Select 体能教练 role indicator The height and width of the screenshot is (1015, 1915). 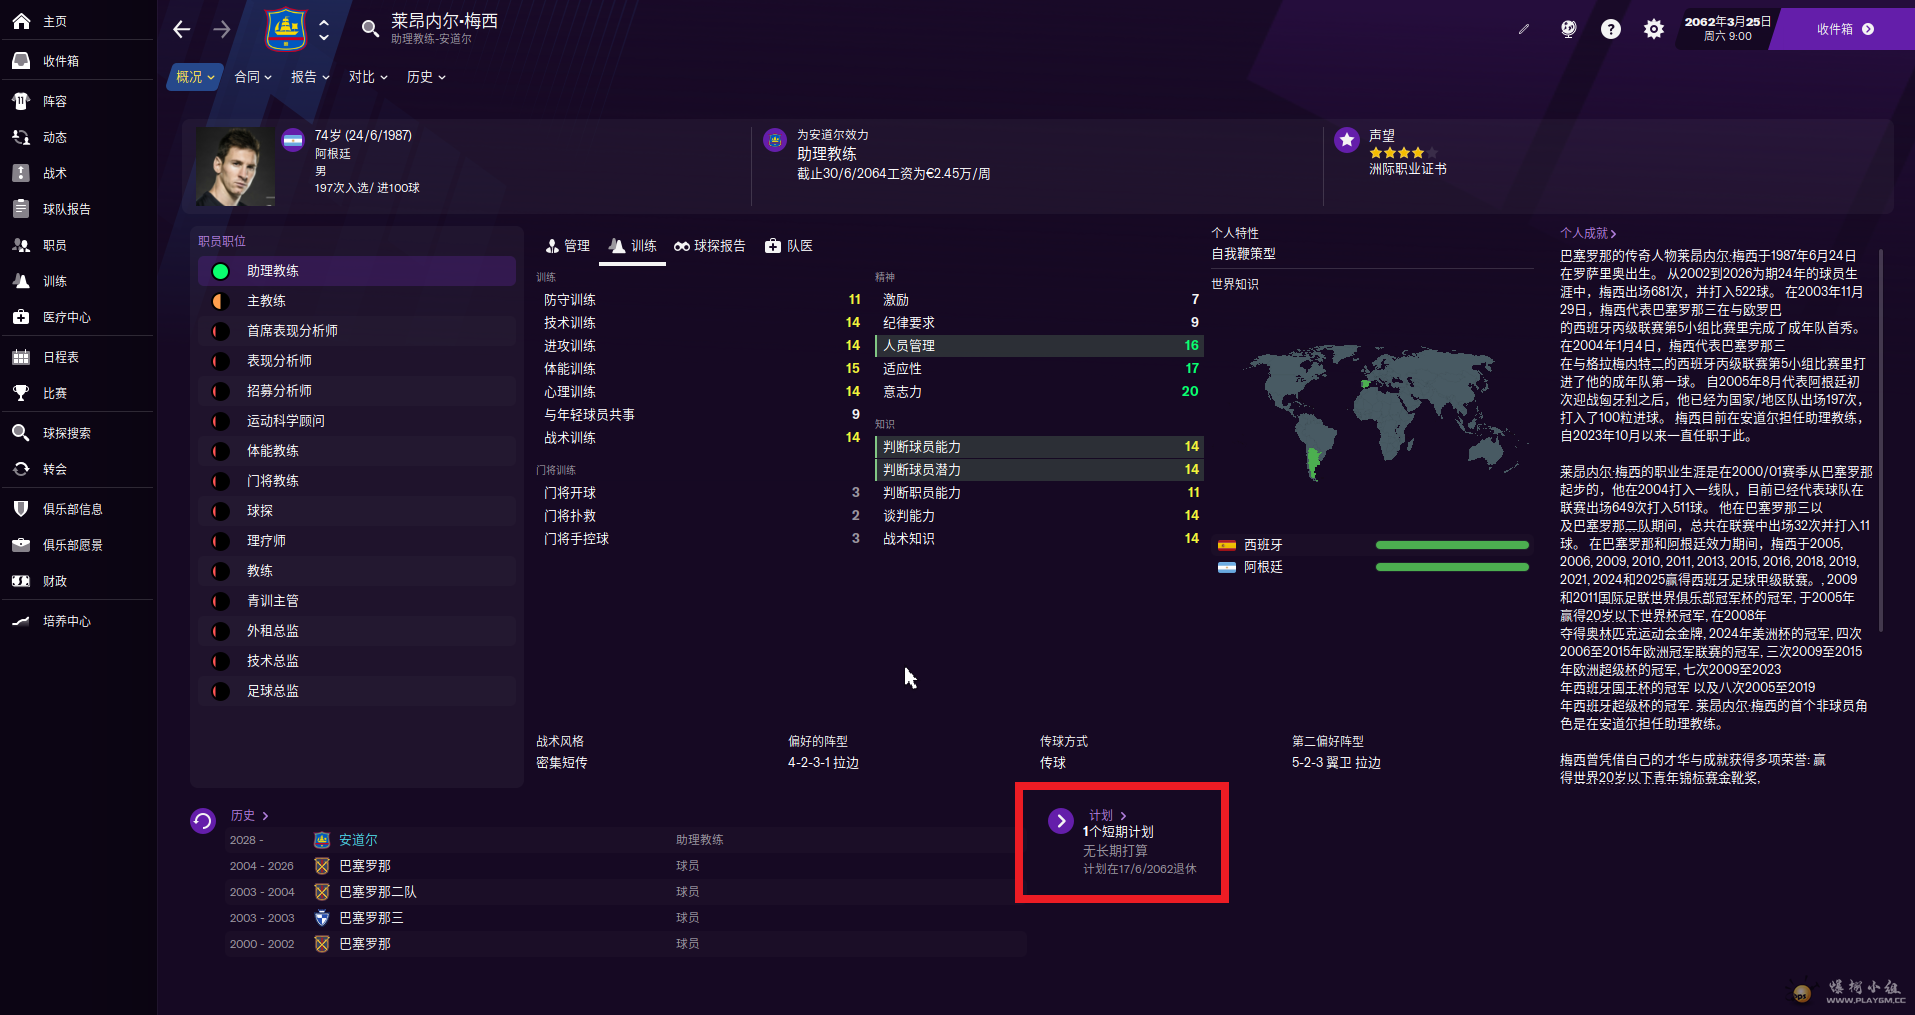(221, 451)
